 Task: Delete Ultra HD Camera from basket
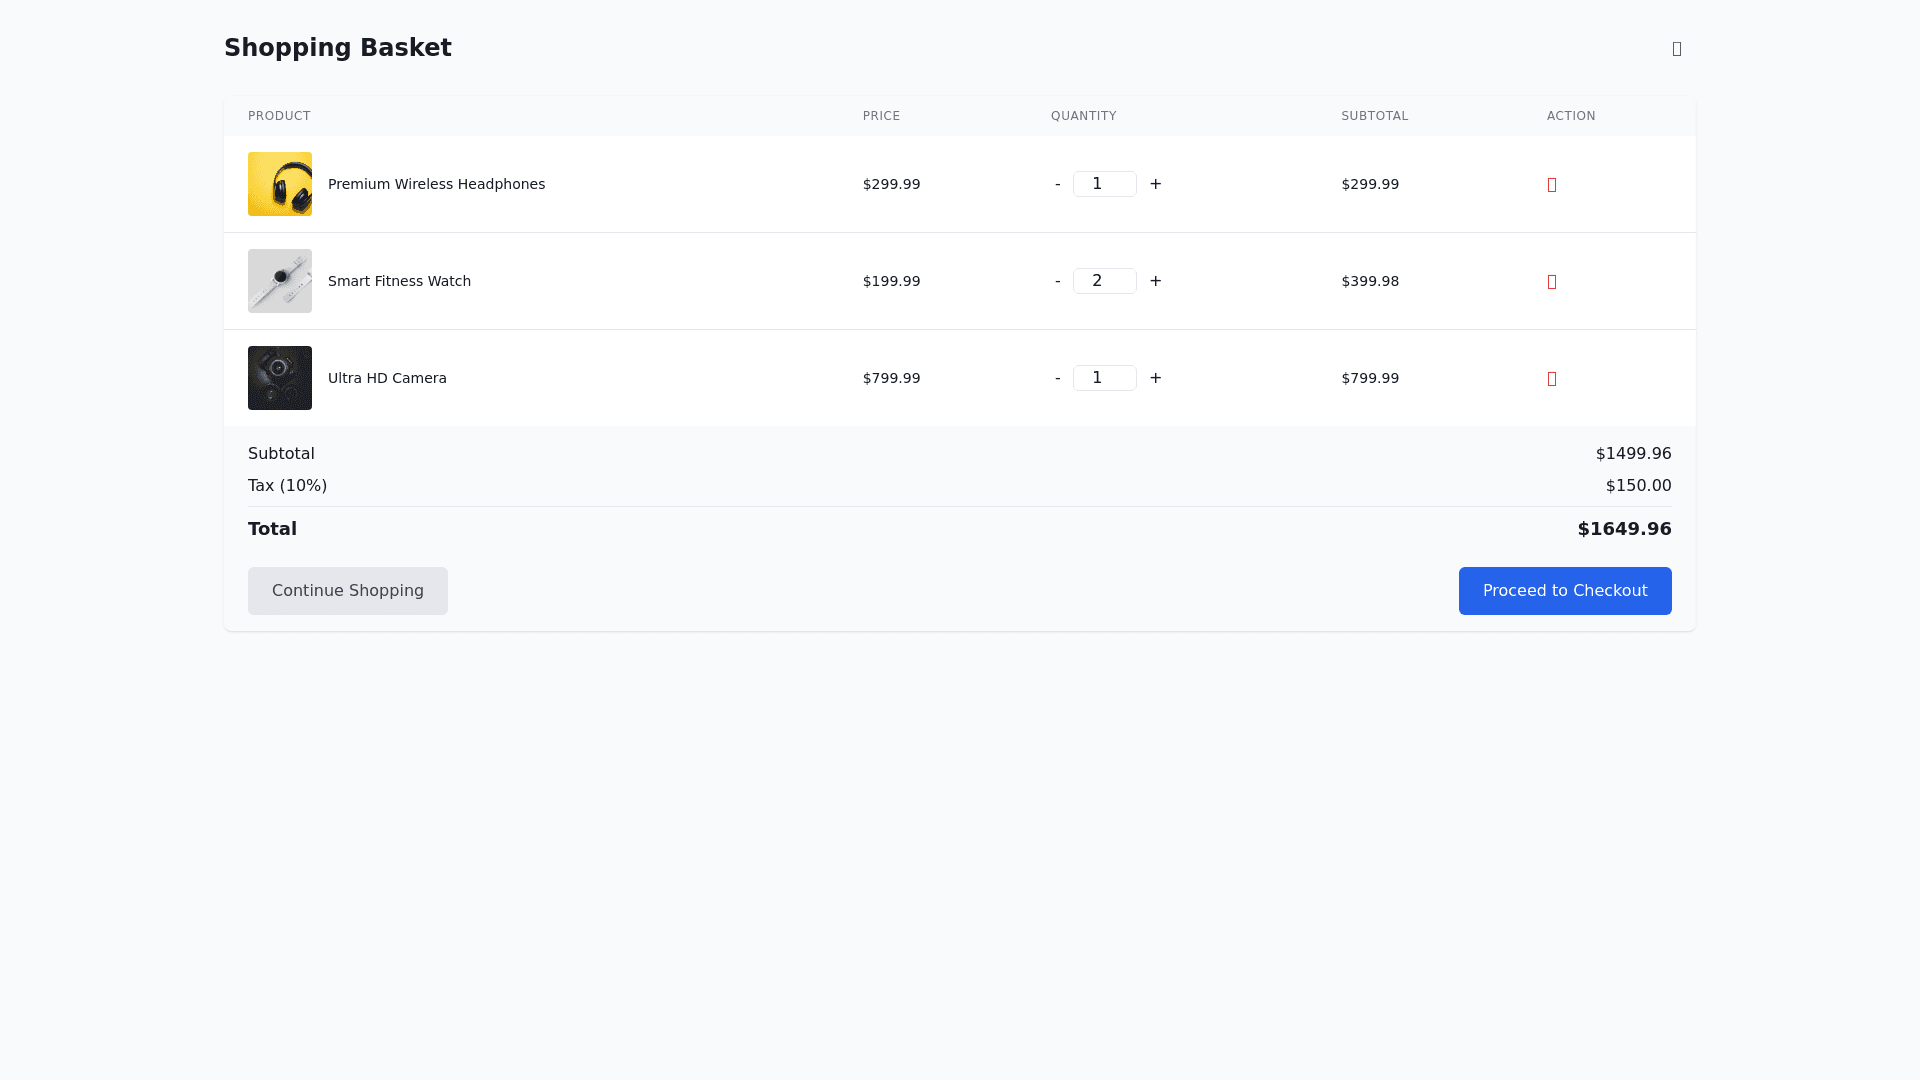click(1551, 379)
